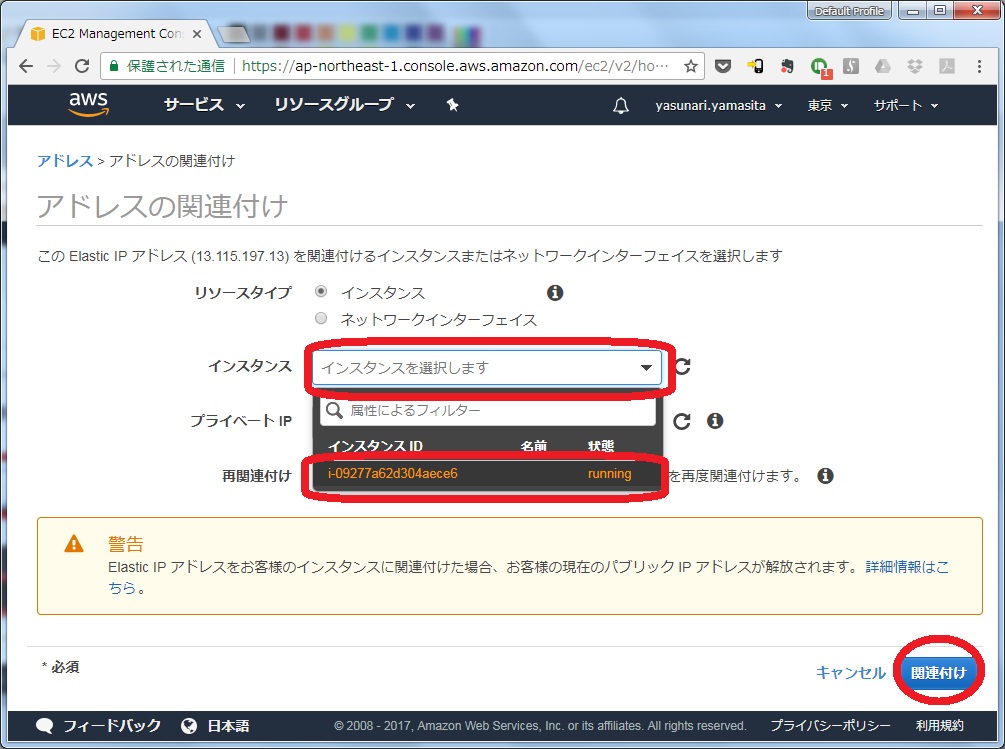Viewport: 1005px width, 749px height.
Task: Close the EC2 Management Console tab
Action: [197, 34]
